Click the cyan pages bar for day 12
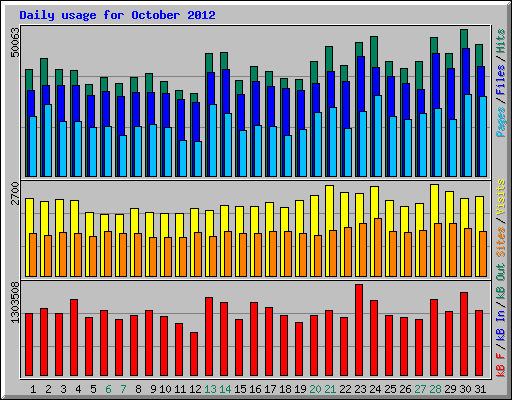The image size is (512, 400). (198, 159)
